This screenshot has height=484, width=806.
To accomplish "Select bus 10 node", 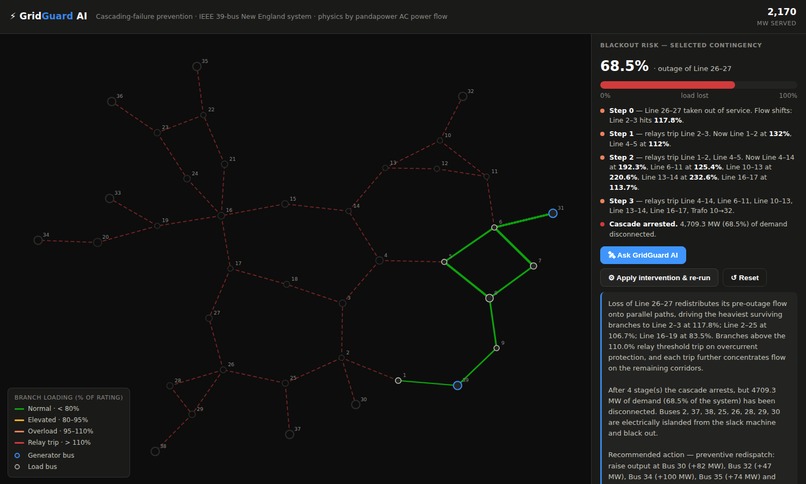I will pyautogui.click(x=440, y=140).
